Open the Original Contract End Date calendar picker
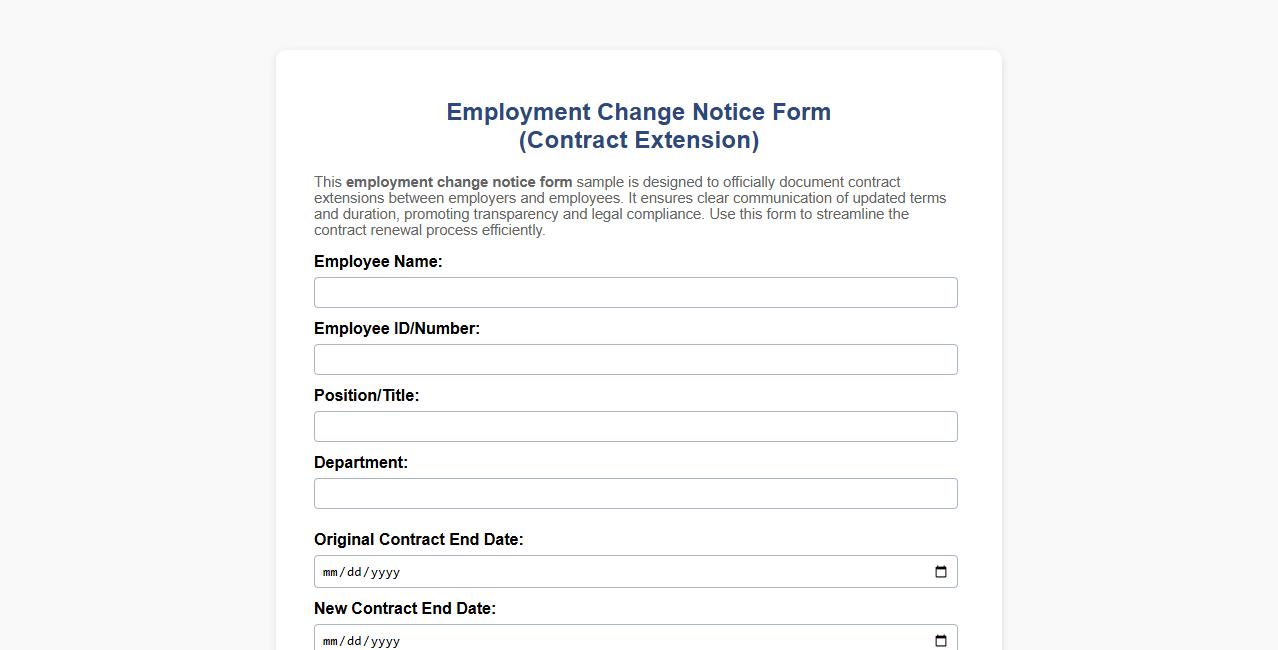1278x650 pixels. pos(939,571)
